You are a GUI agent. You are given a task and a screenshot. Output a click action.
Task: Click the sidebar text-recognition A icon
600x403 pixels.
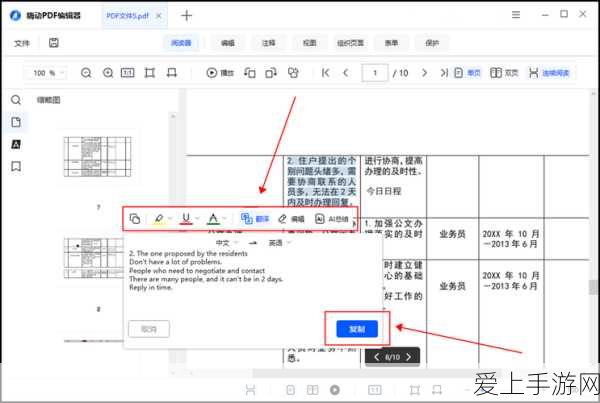coord(16,144)
